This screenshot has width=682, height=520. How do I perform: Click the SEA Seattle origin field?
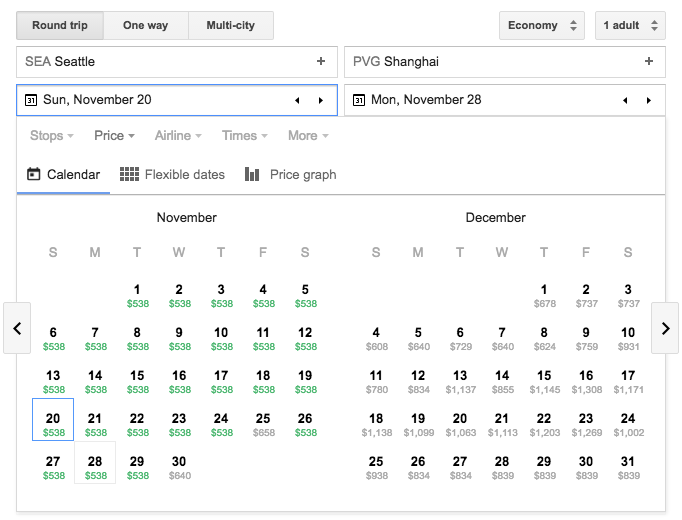click(x=177, y=62)
